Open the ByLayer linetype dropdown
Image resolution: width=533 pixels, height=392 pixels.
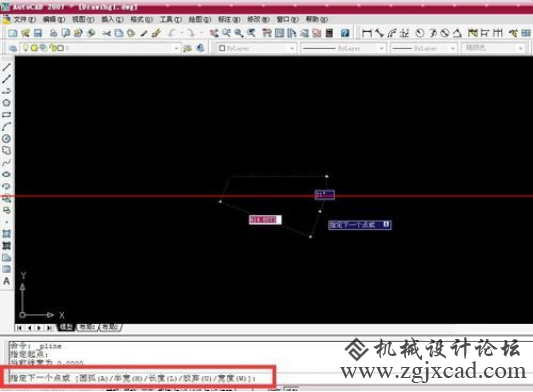[x=382, y=48]
